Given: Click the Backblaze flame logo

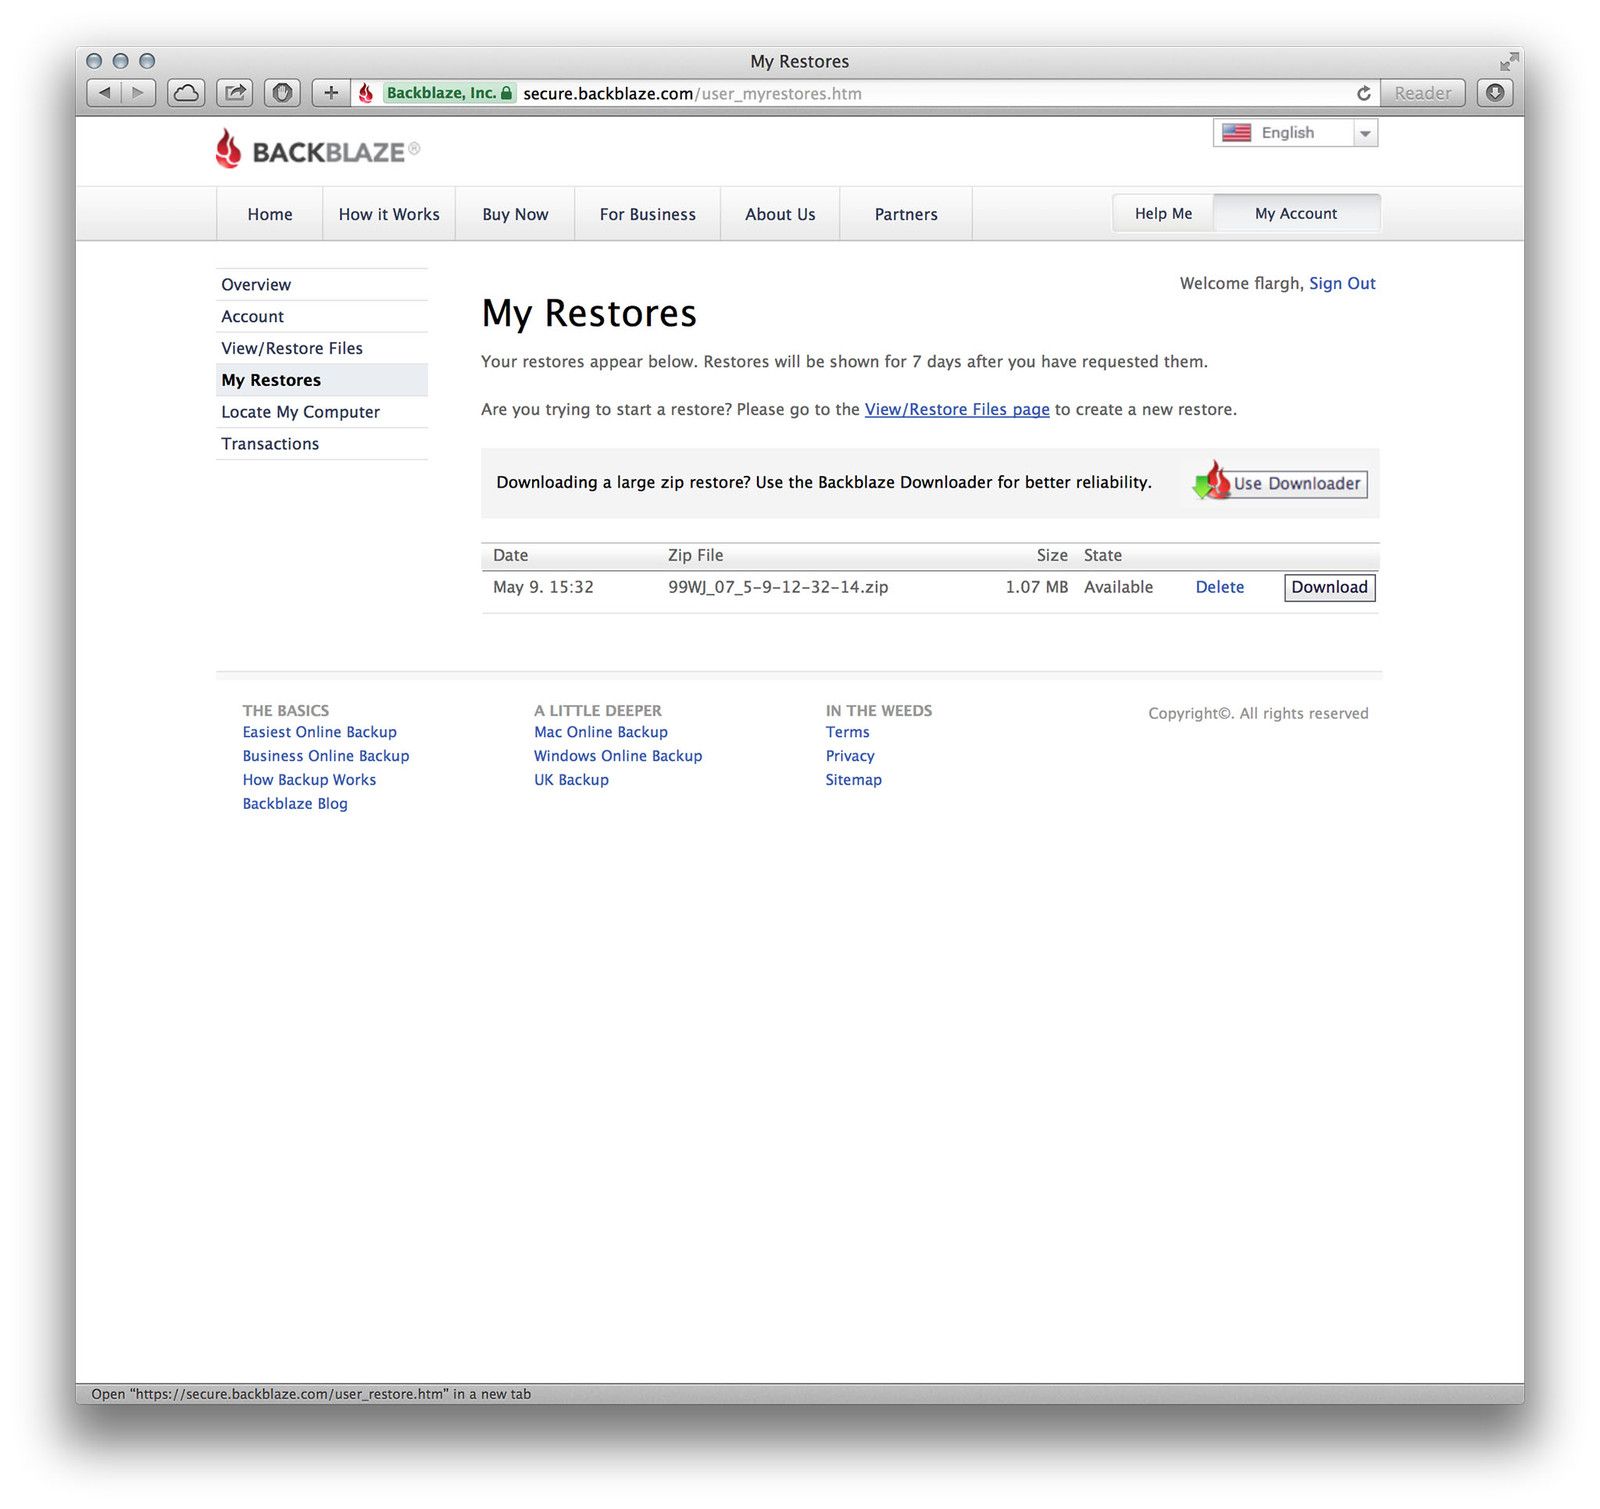Looking at the screenshot, I should coord(228,150).
